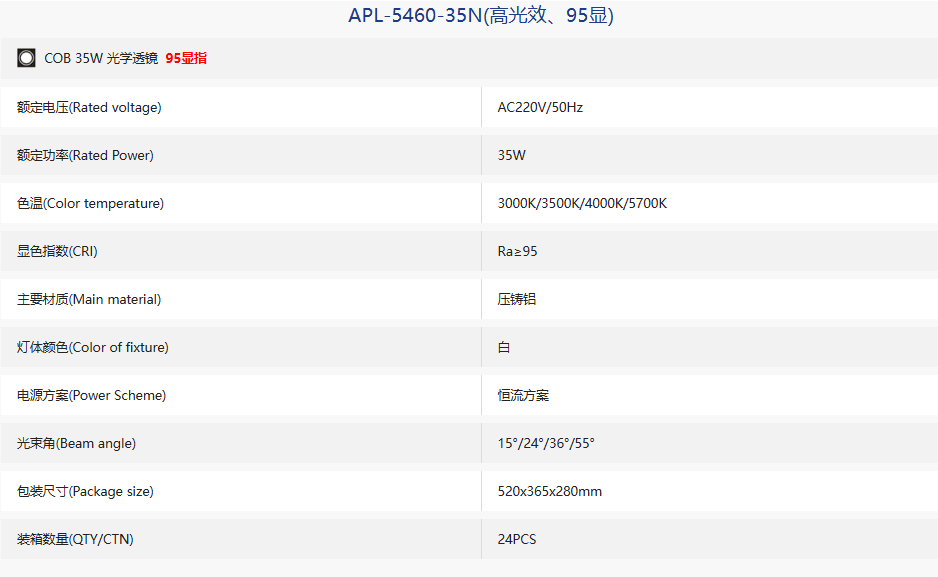Click the Ra≥95 value
The image size is (938, 577).
(x=517, y=251)
